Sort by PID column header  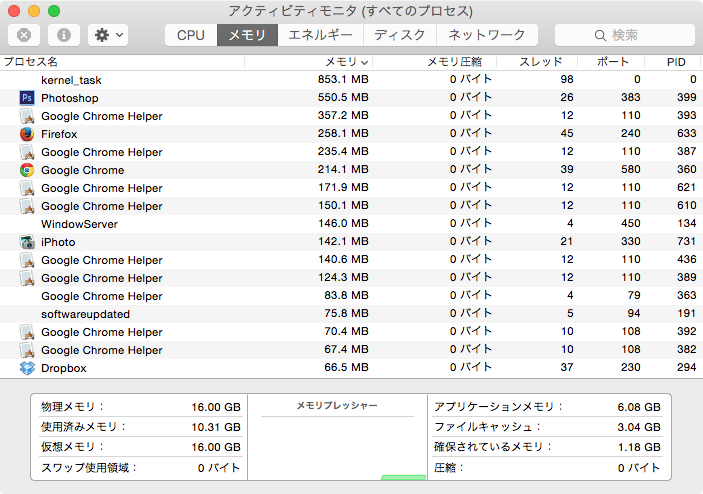[673, 62]
